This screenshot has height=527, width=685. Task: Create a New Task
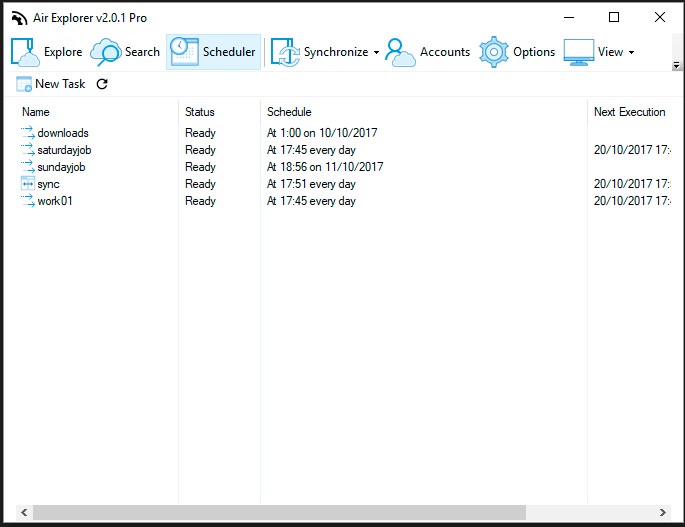pyautogui.click(x=52, y=84)
